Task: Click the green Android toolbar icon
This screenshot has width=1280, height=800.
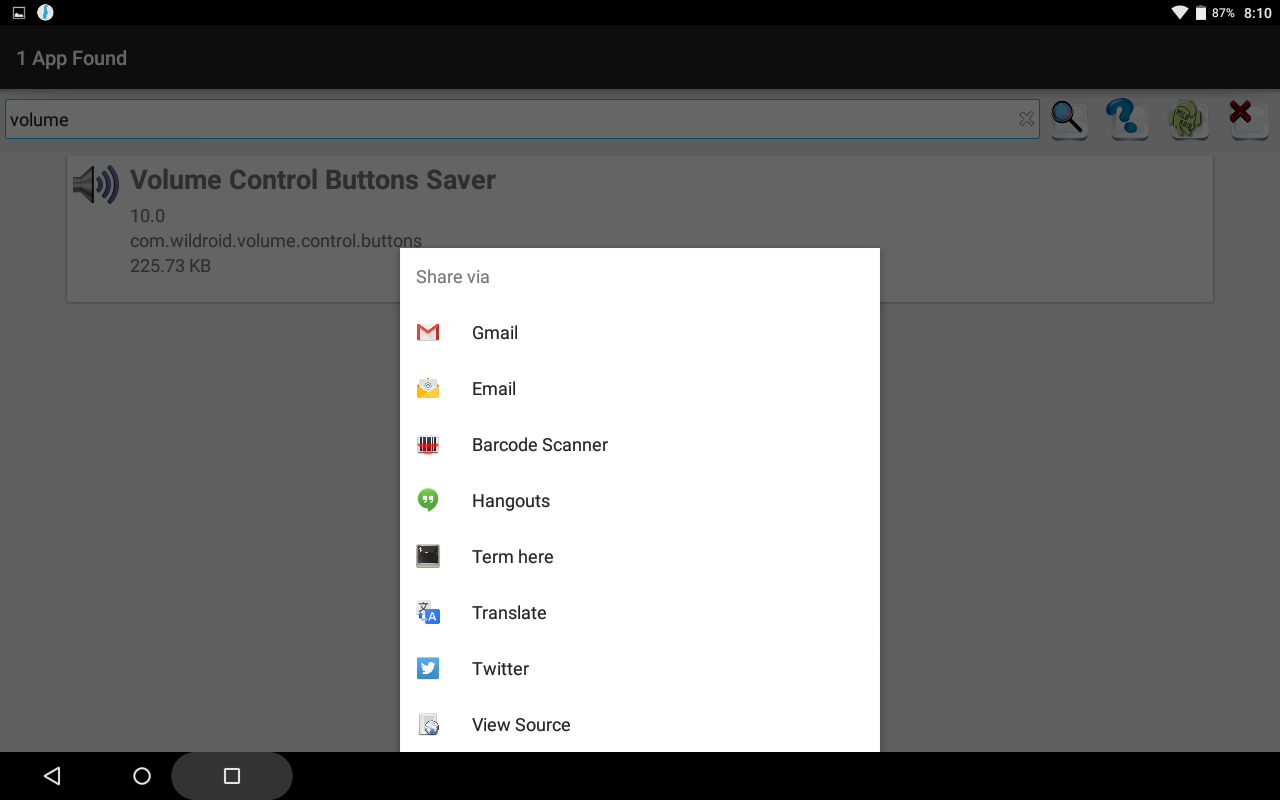Action: pos(1188,119)
